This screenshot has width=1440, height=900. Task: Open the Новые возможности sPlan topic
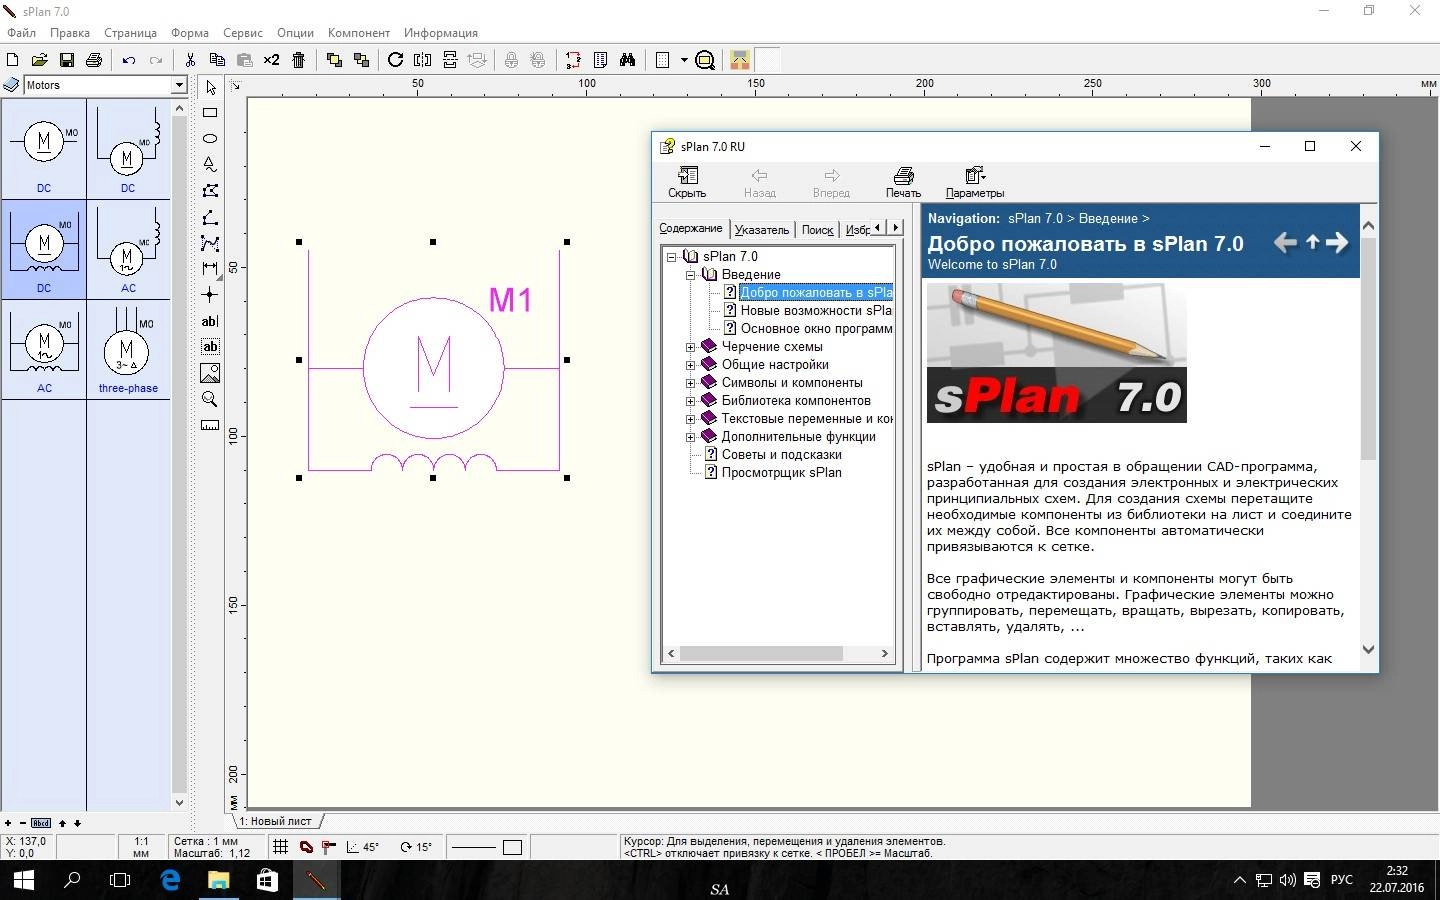coord(816,311)
